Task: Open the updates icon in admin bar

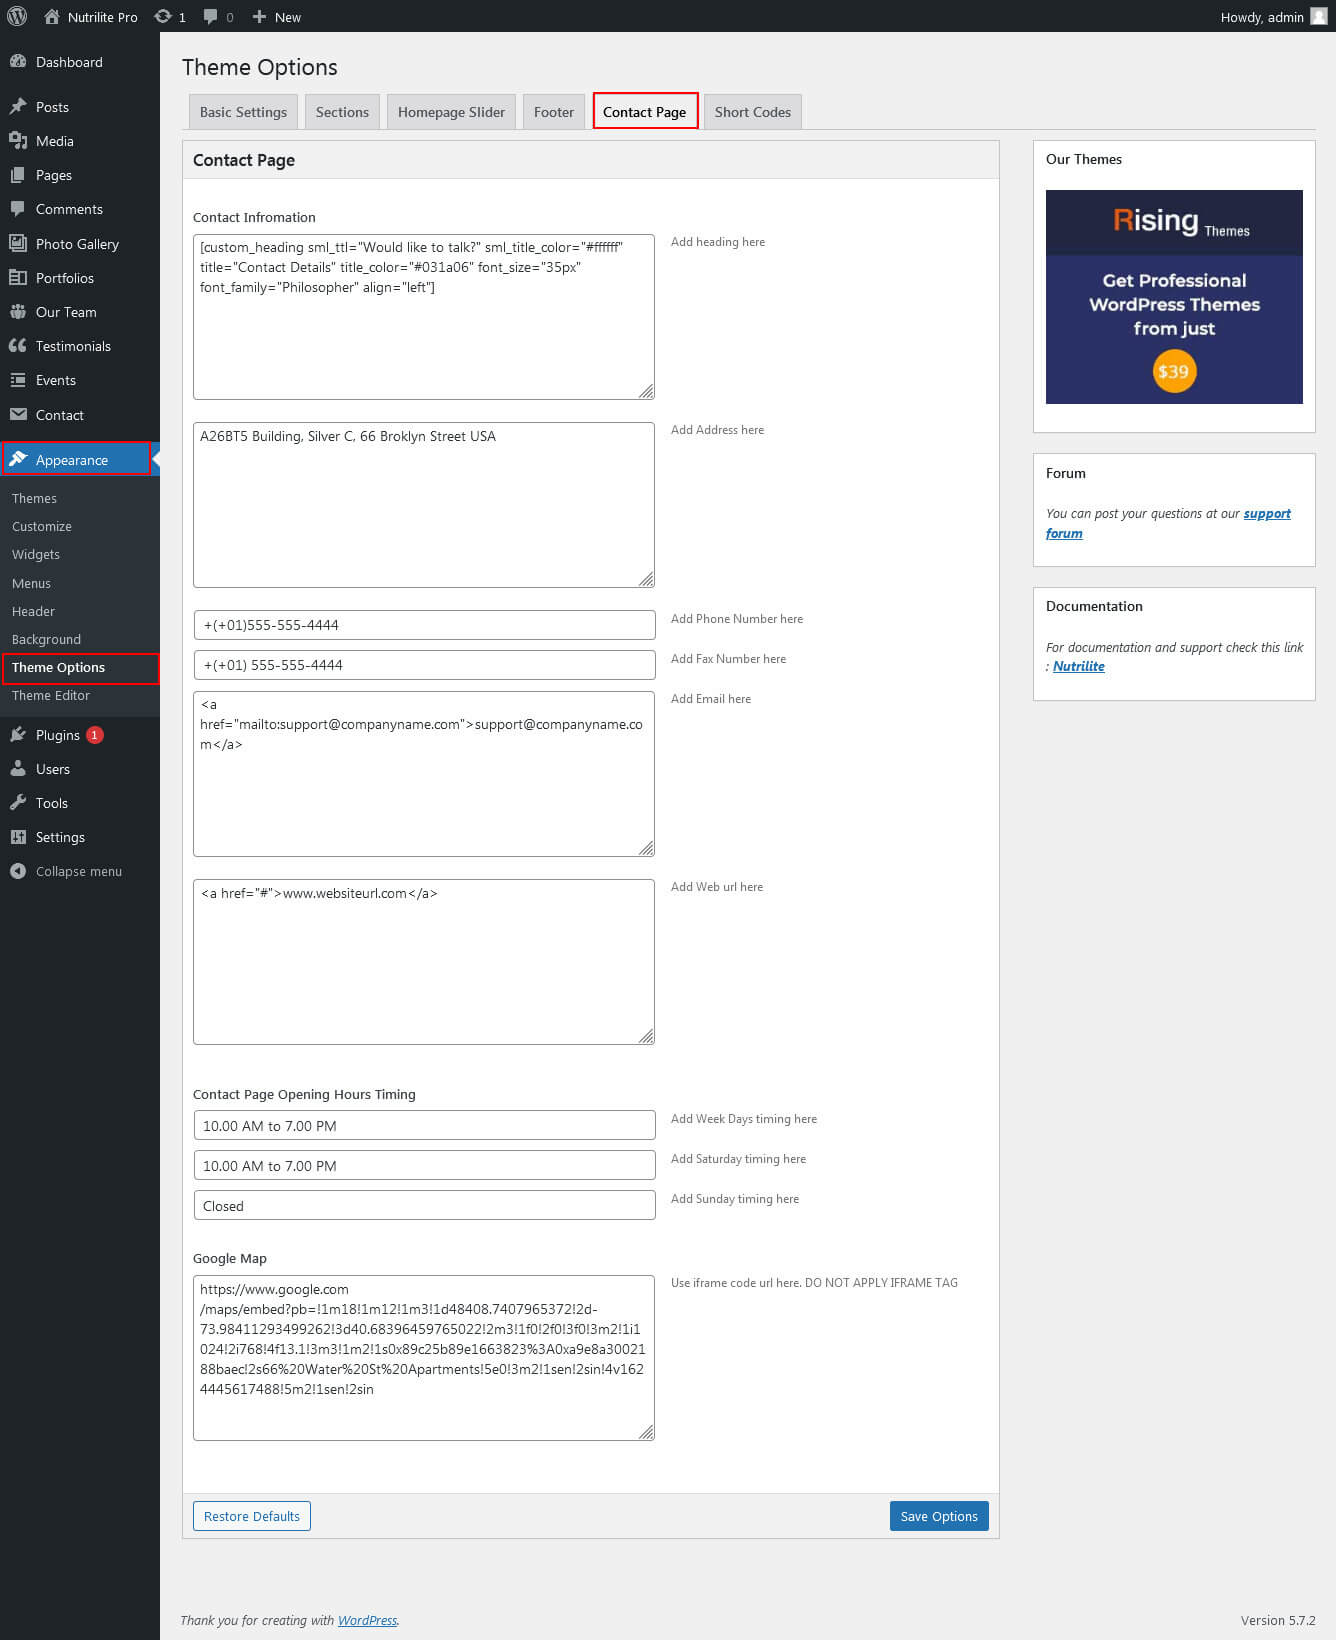Action: point(163,16)
